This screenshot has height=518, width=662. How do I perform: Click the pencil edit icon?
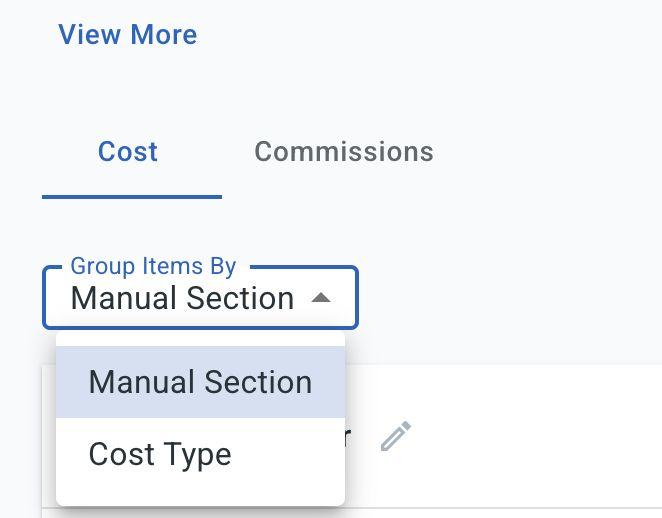[x=396, y=436]
